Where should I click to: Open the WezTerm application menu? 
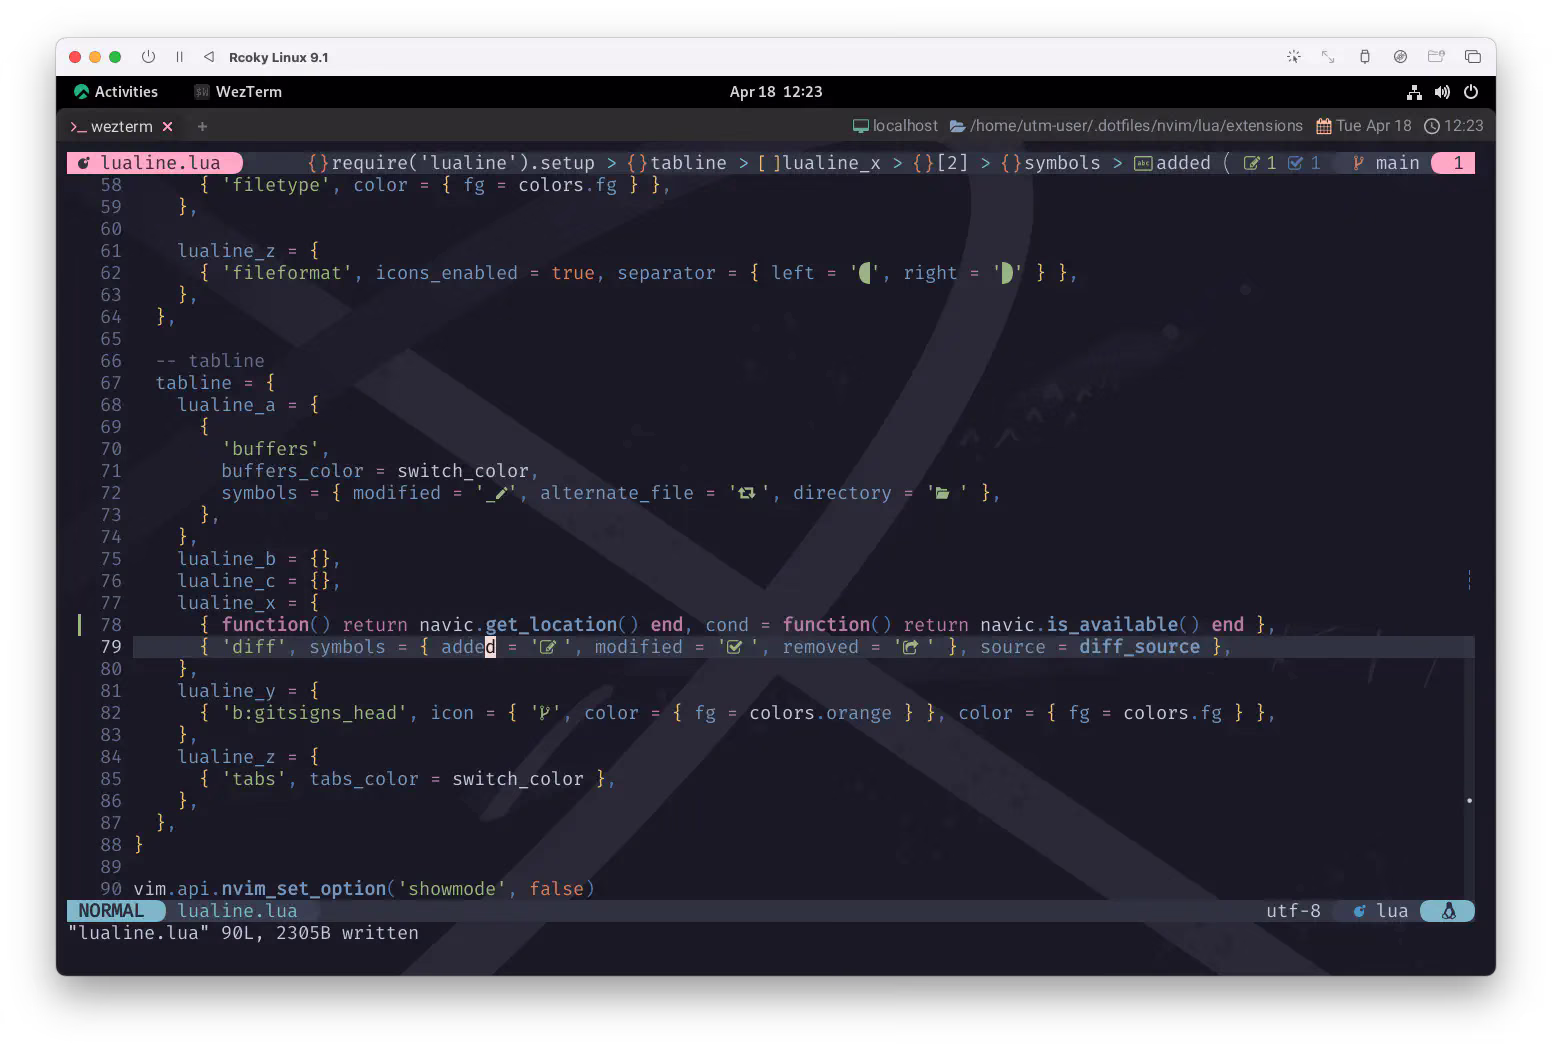point(238,92)
